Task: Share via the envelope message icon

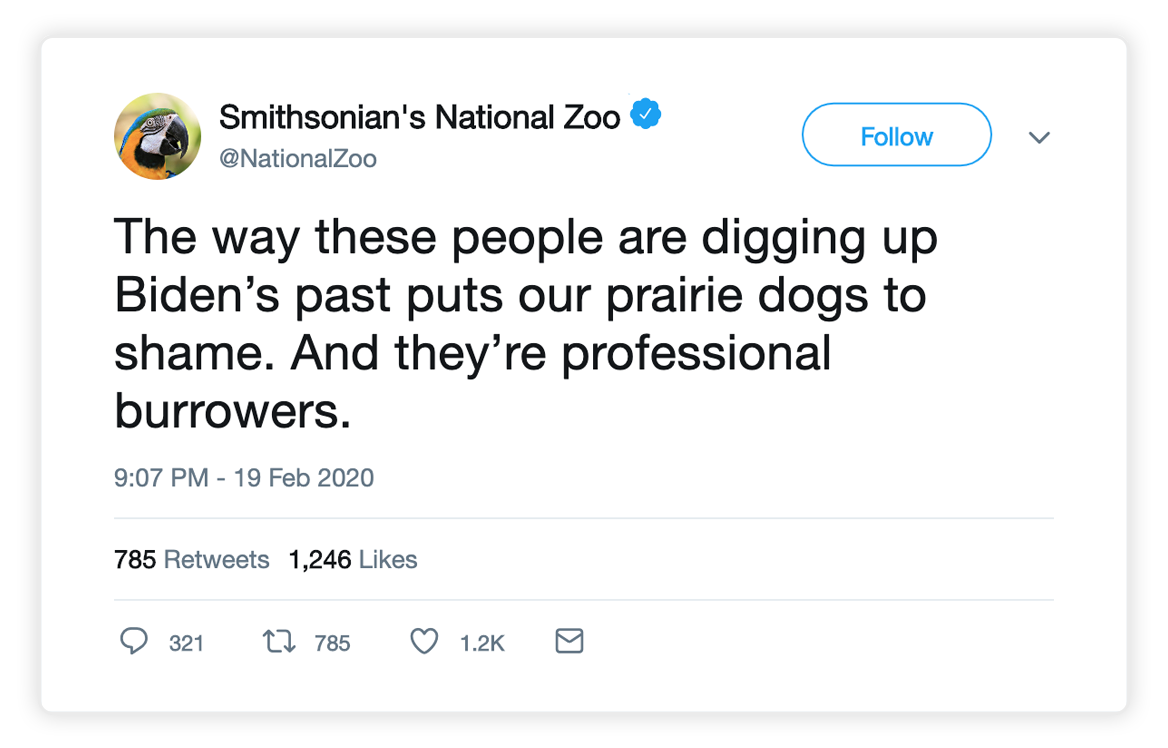Action: click(569, 641)
